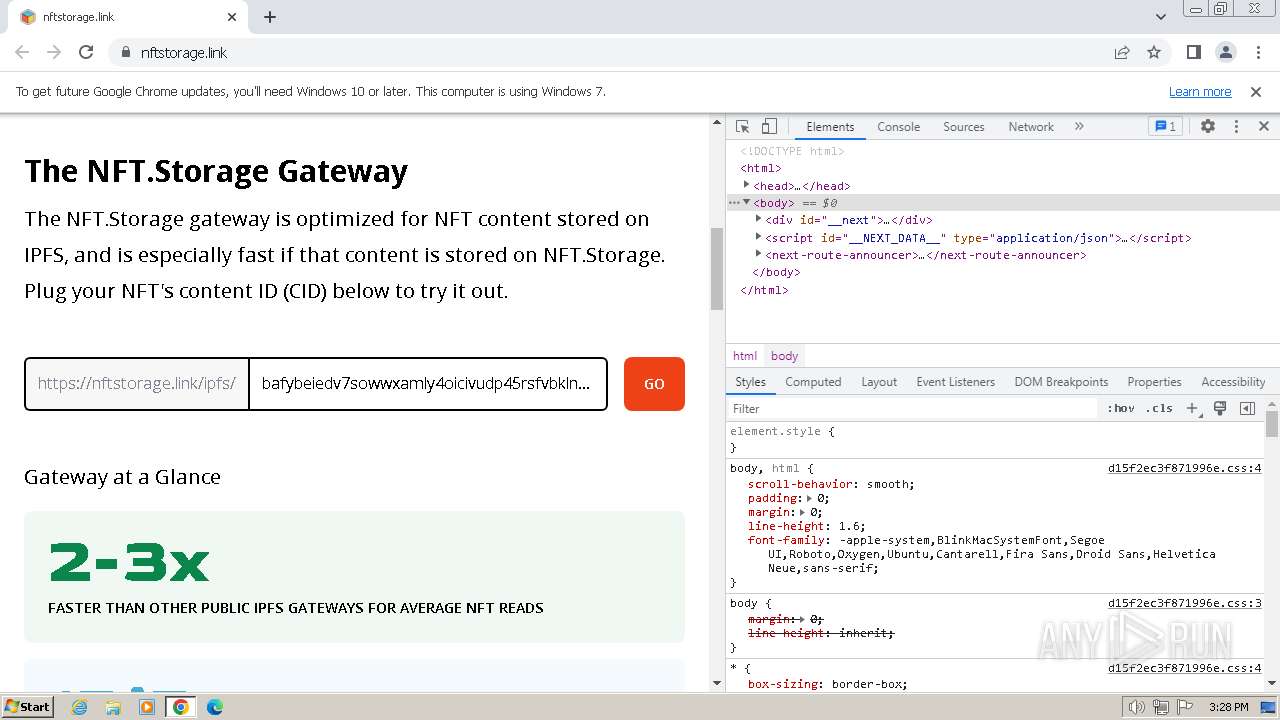This screenshot has width=1280, height=720.
Task: Collapse the body element node
Action: pyautogui.click(x=746, y=202)
